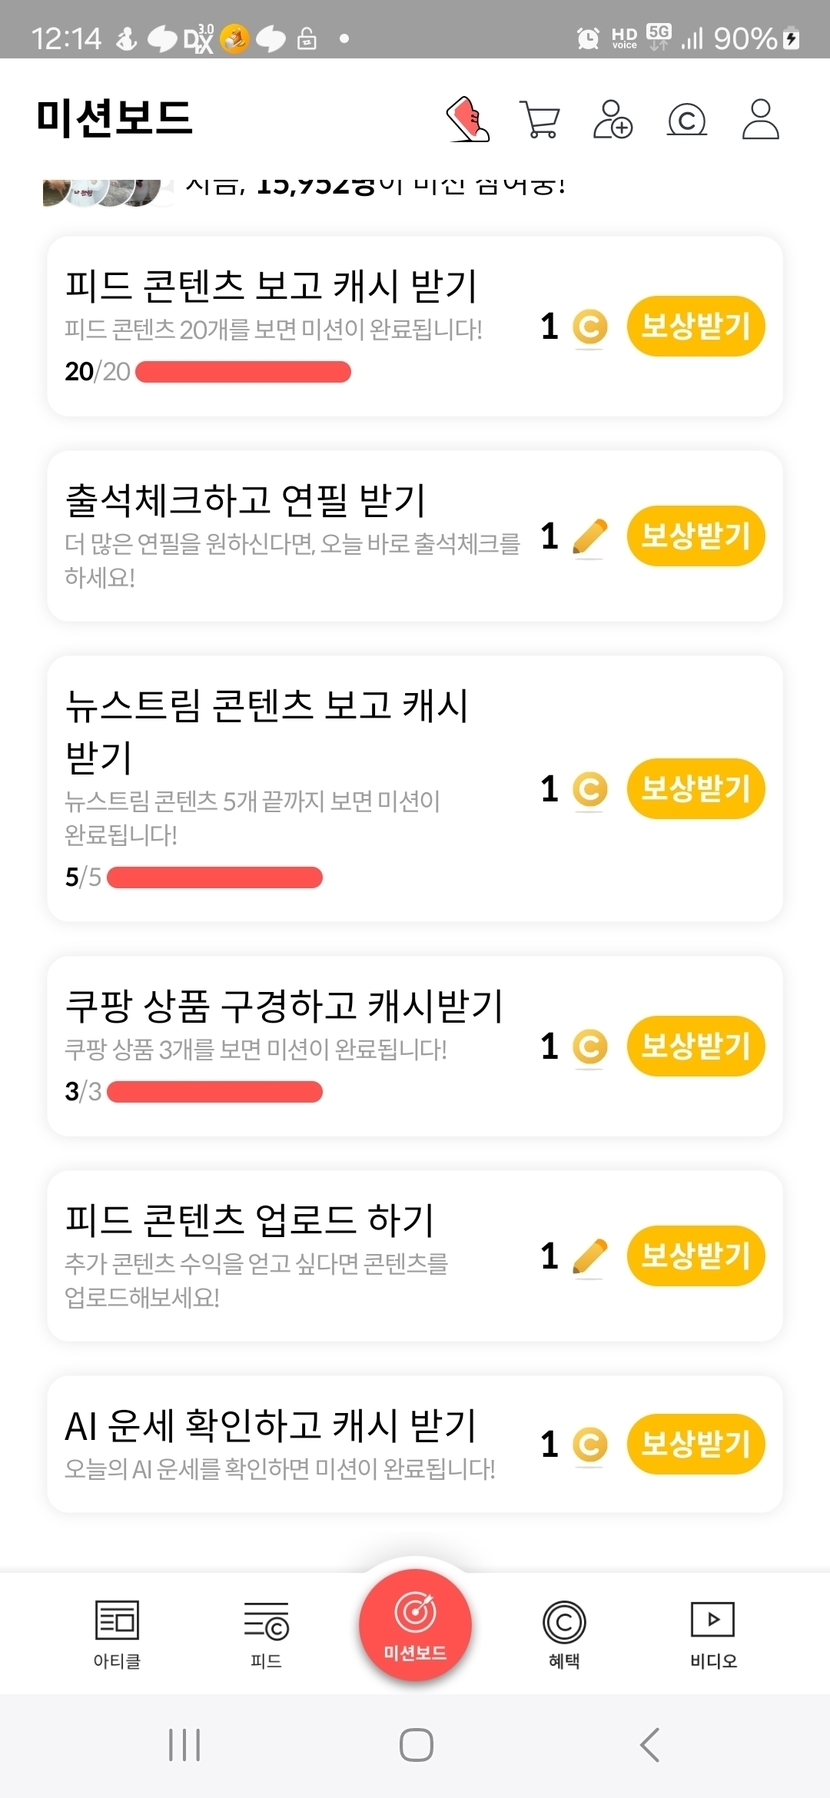Tap the 미션보드 center button
The height and width of the screenshot is (1798, 830).
click(415, 1625)
